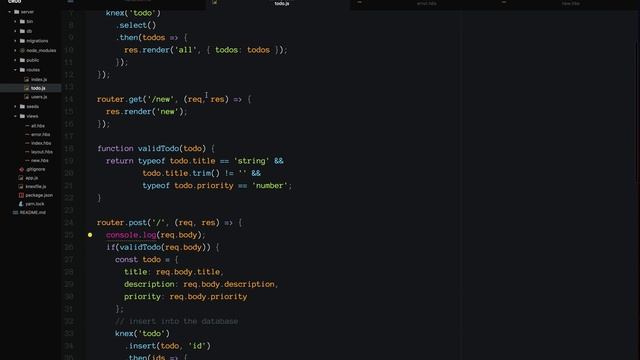Click the todo.js file icon in tree
The image size is (640, 360).
[x=27, y=88]
